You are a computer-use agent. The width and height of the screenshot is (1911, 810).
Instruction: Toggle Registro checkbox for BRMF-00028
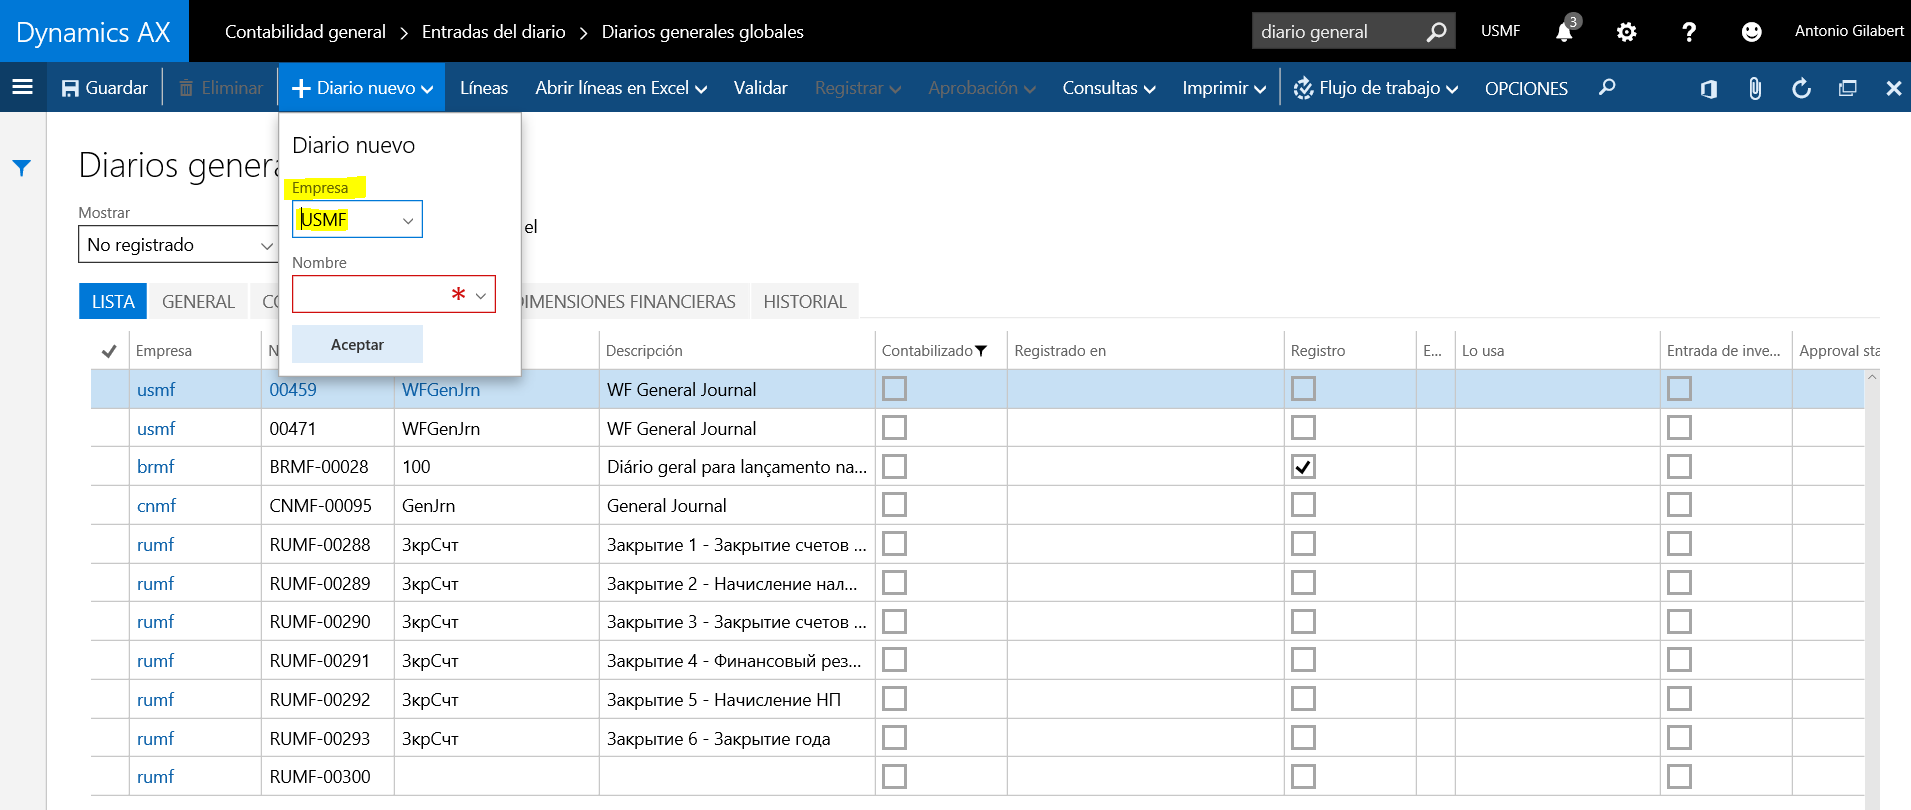point(1303,466)
